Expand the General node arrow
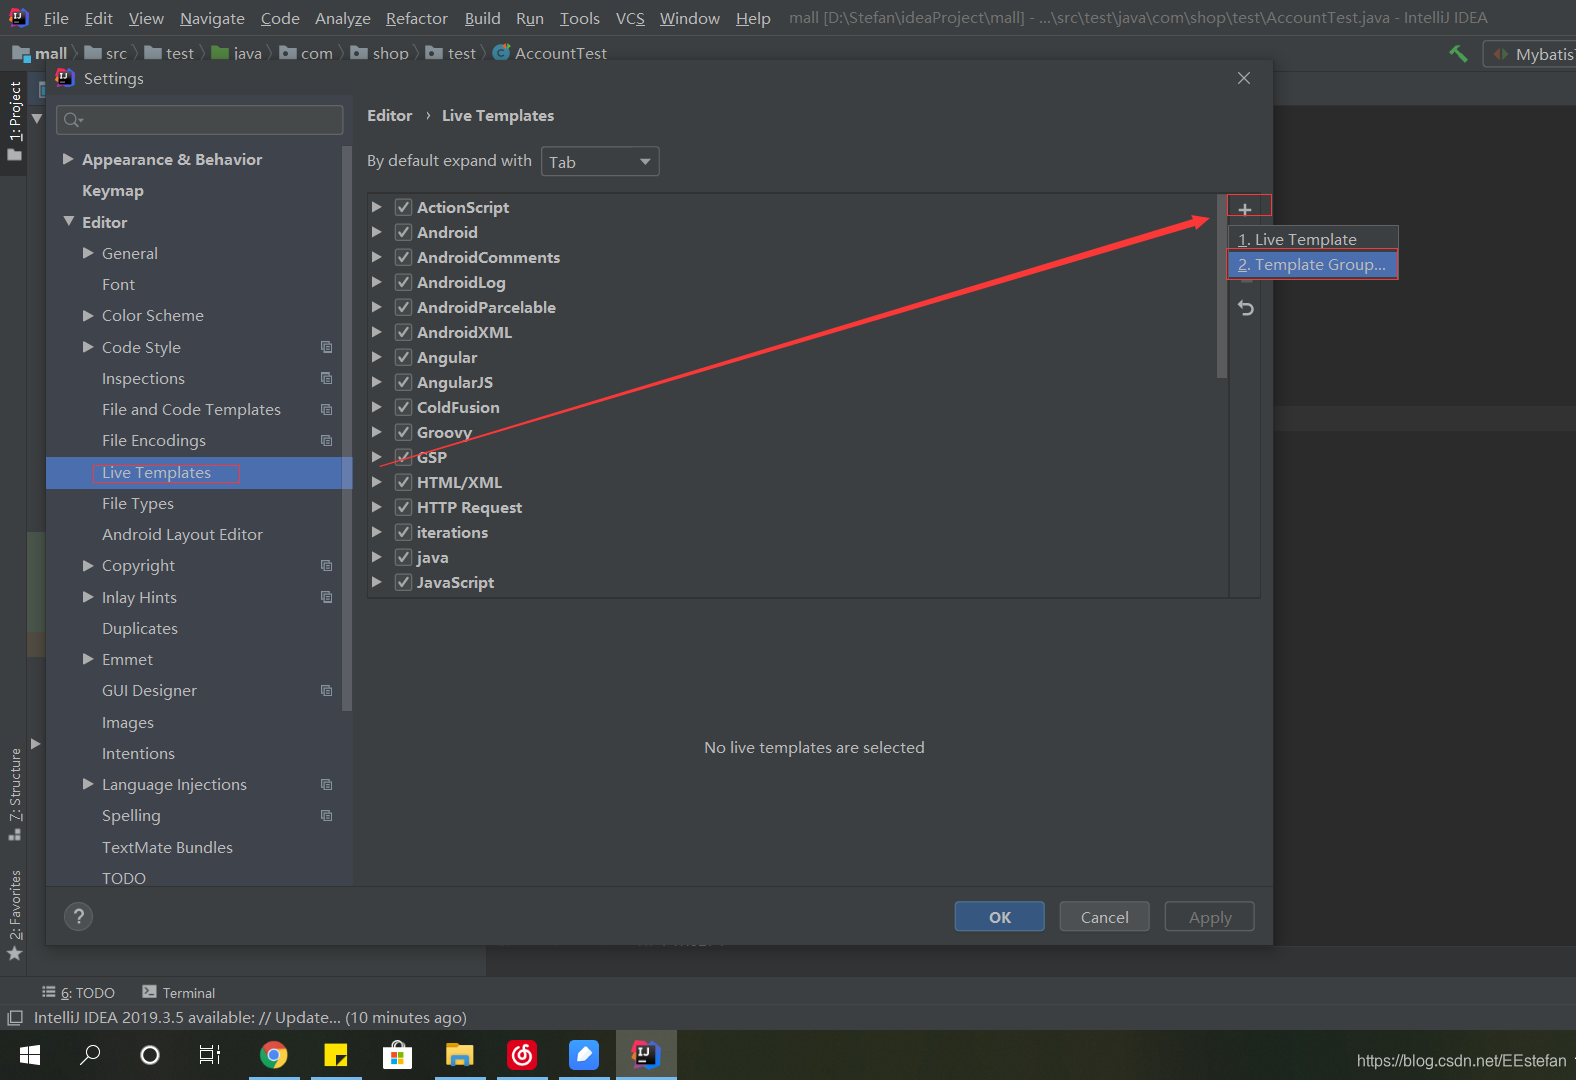 click(x=88, y=253)
